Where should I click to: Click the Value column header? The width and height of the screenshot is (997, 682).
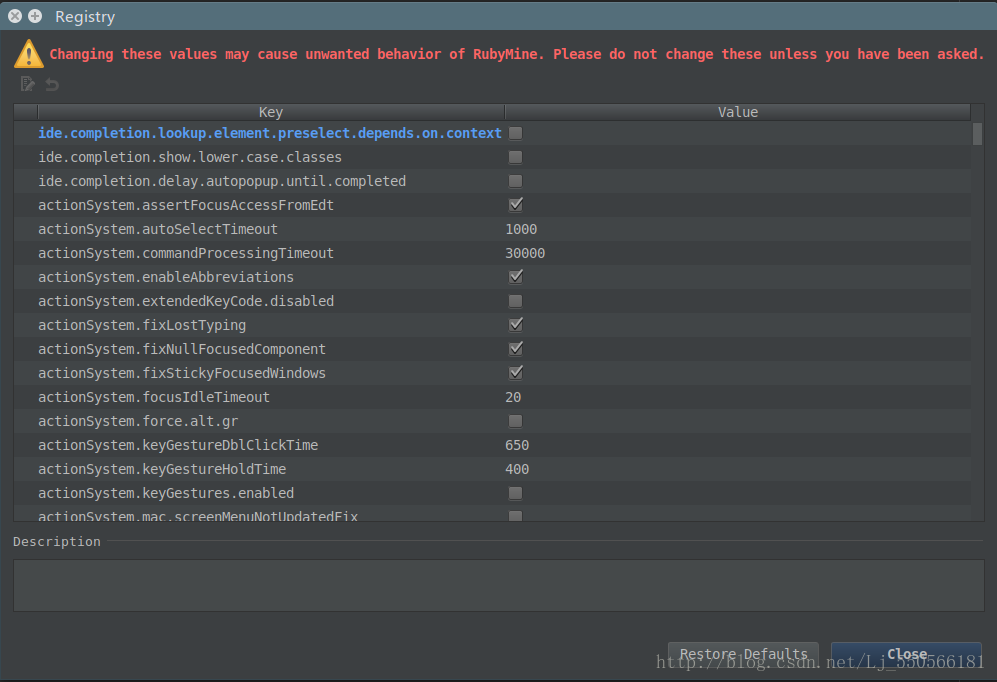[x=738, y=112]
